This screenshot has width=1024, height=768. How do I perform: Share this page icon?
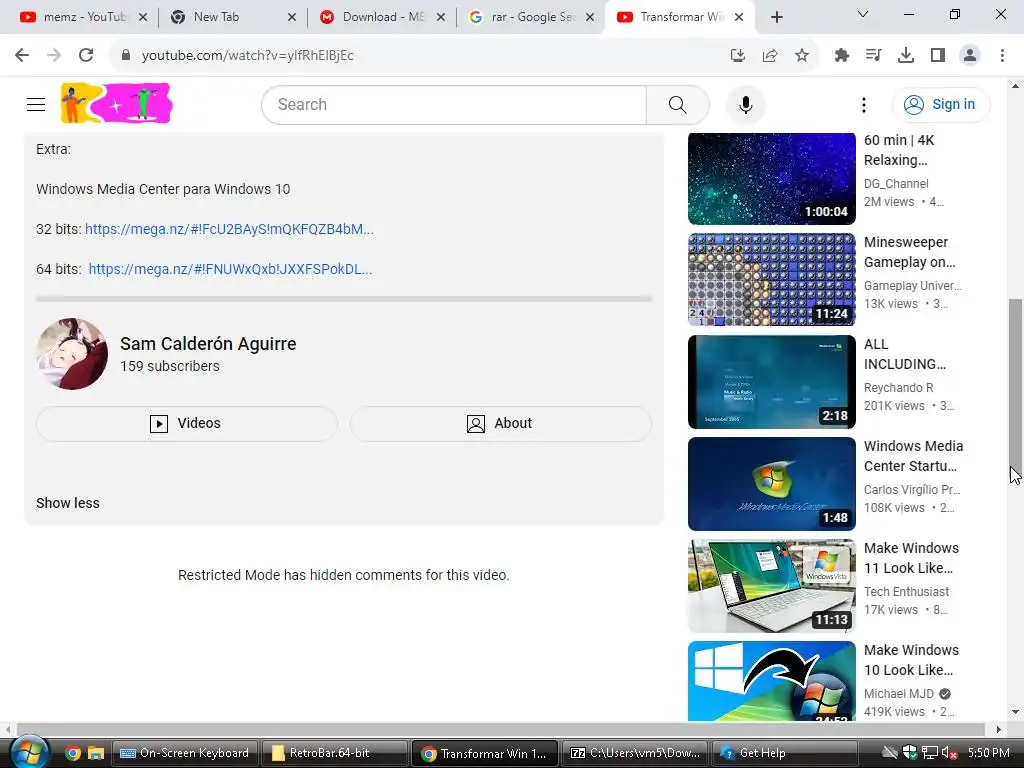point(770,56)
